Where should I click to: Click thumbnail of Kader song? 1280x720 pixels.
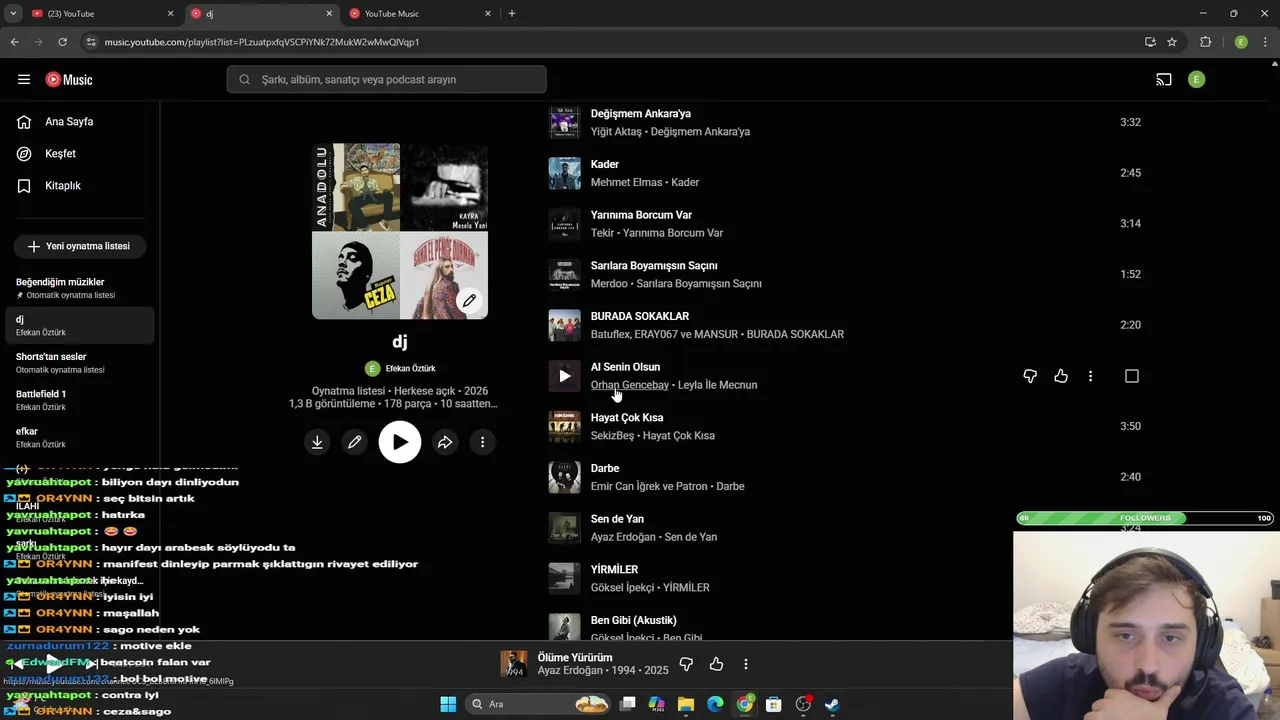coord(565,173)
